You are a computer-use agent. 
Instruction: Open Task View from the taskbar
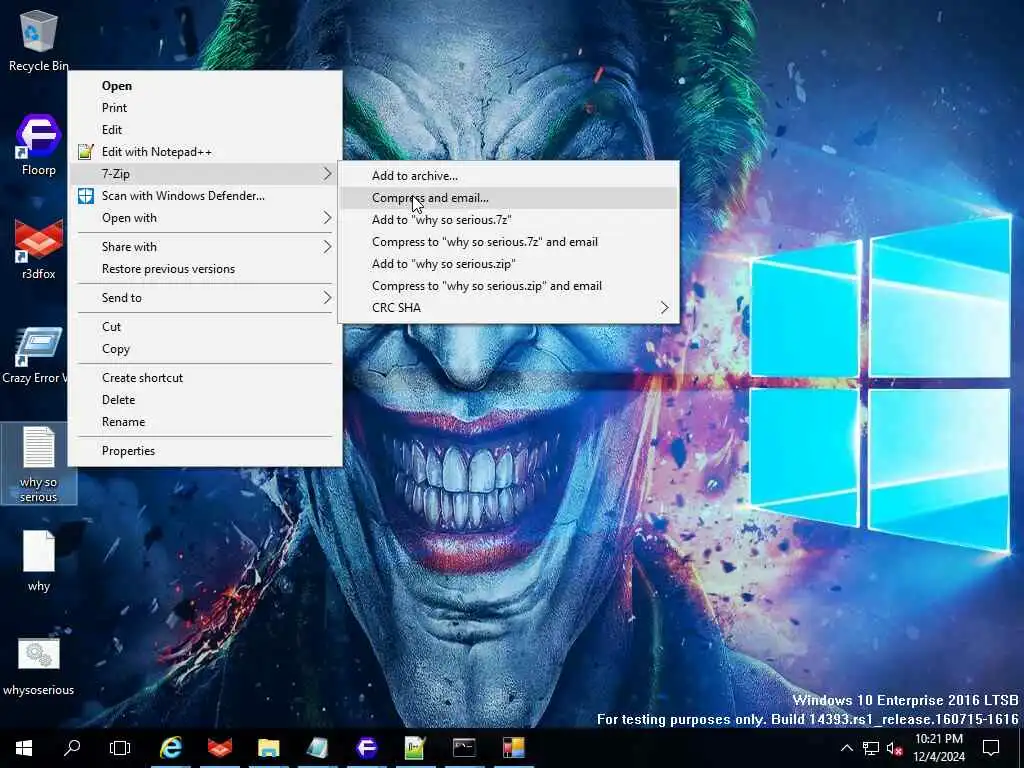120,748
